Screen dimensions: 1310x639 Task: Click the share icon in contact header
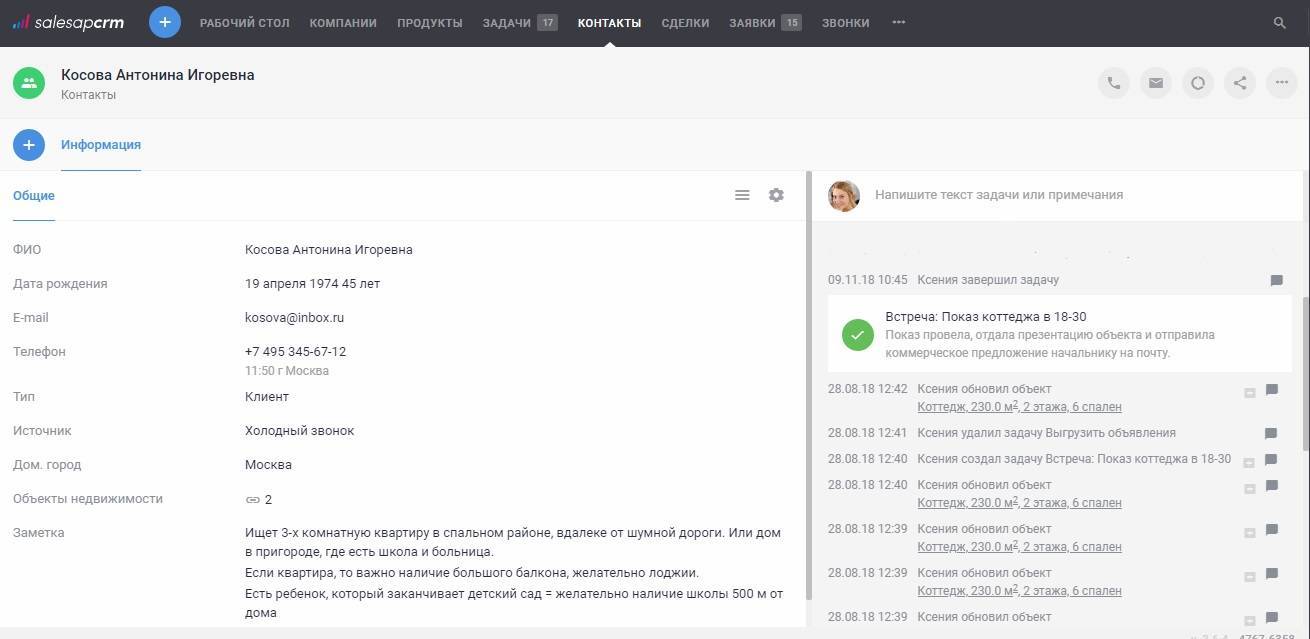click(x=1240, y=83)
